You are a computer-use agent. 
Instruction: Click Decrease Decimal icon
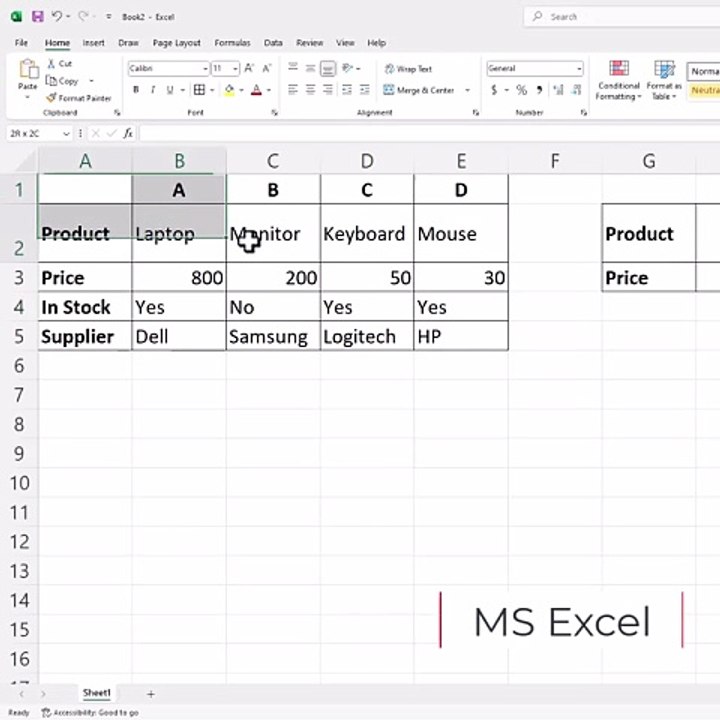coord(577,90)
